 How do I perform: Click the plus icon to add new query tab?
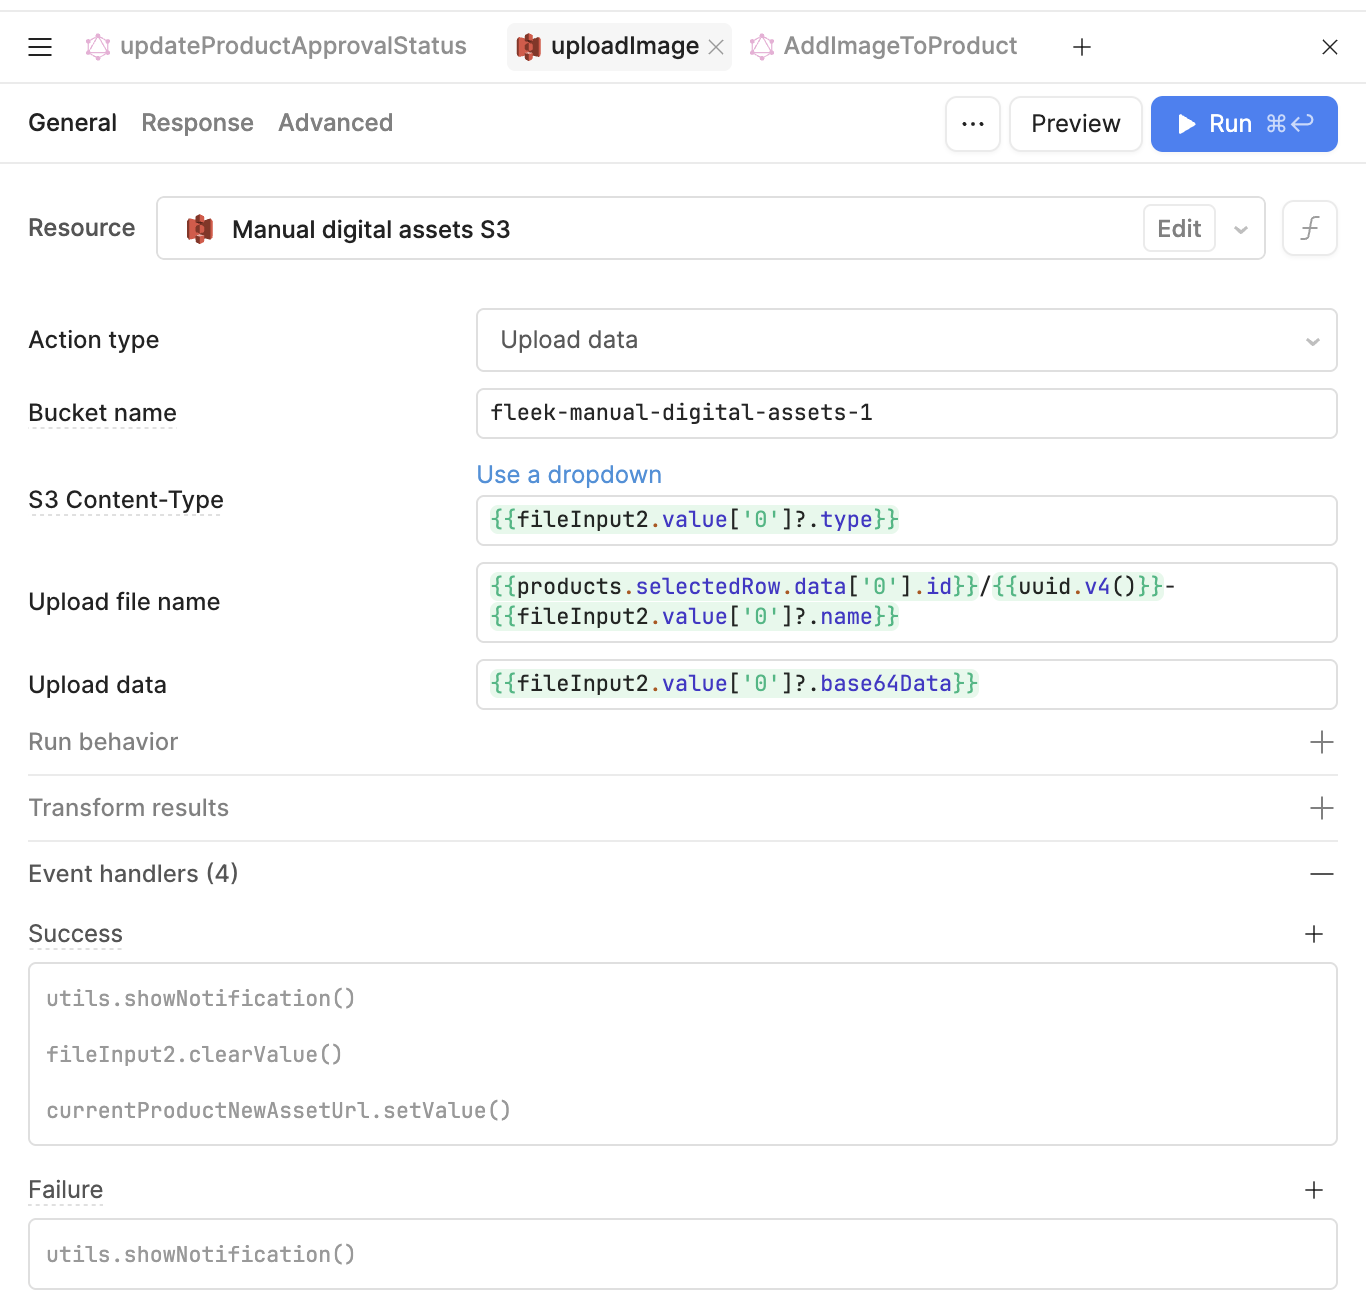1081,47
